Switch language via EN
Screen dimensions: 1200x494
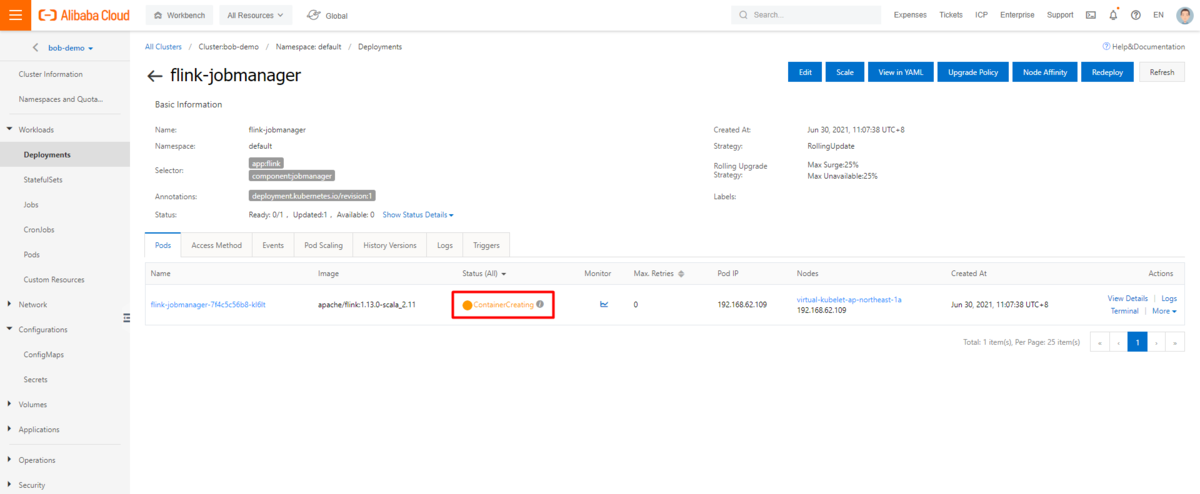point(1158,15)
